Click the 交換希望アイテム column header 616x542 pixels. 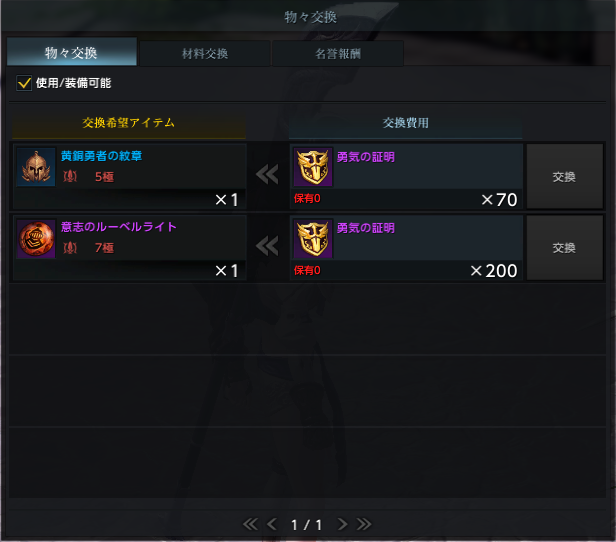(128, 123)
